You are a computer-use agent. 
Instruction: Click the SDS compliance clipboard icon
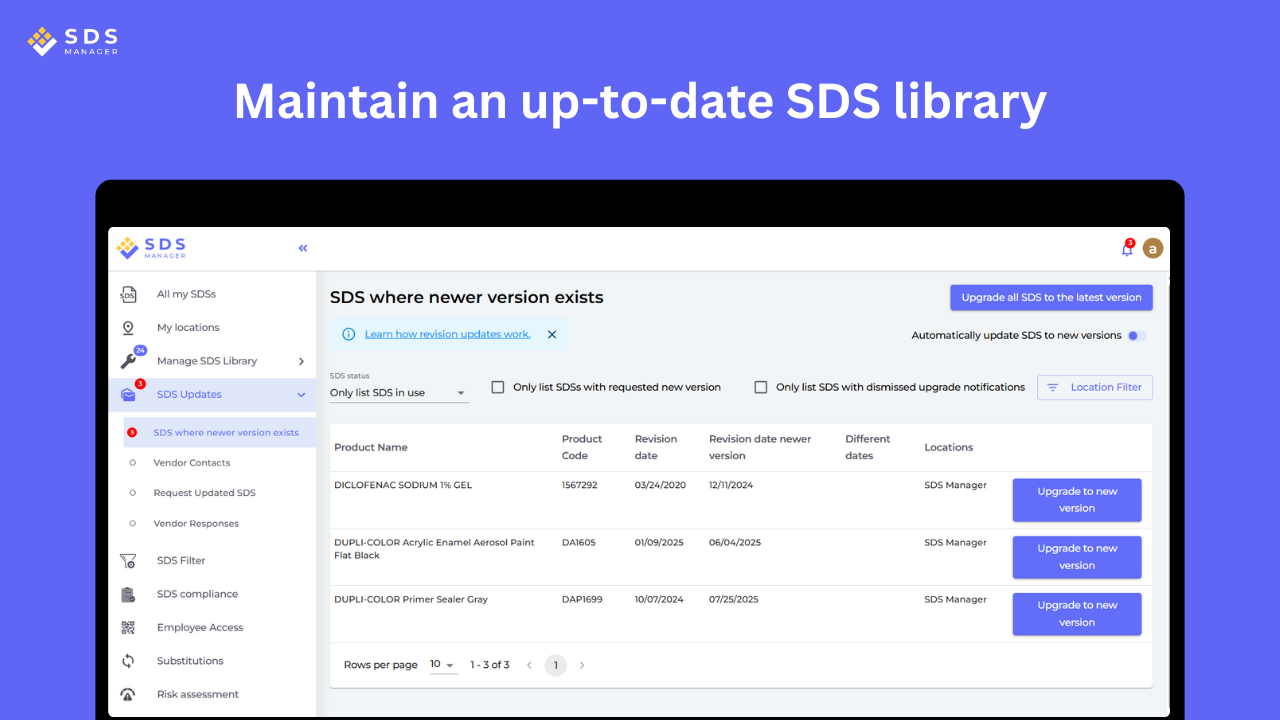pyautogui.click(x=128, y=594)
